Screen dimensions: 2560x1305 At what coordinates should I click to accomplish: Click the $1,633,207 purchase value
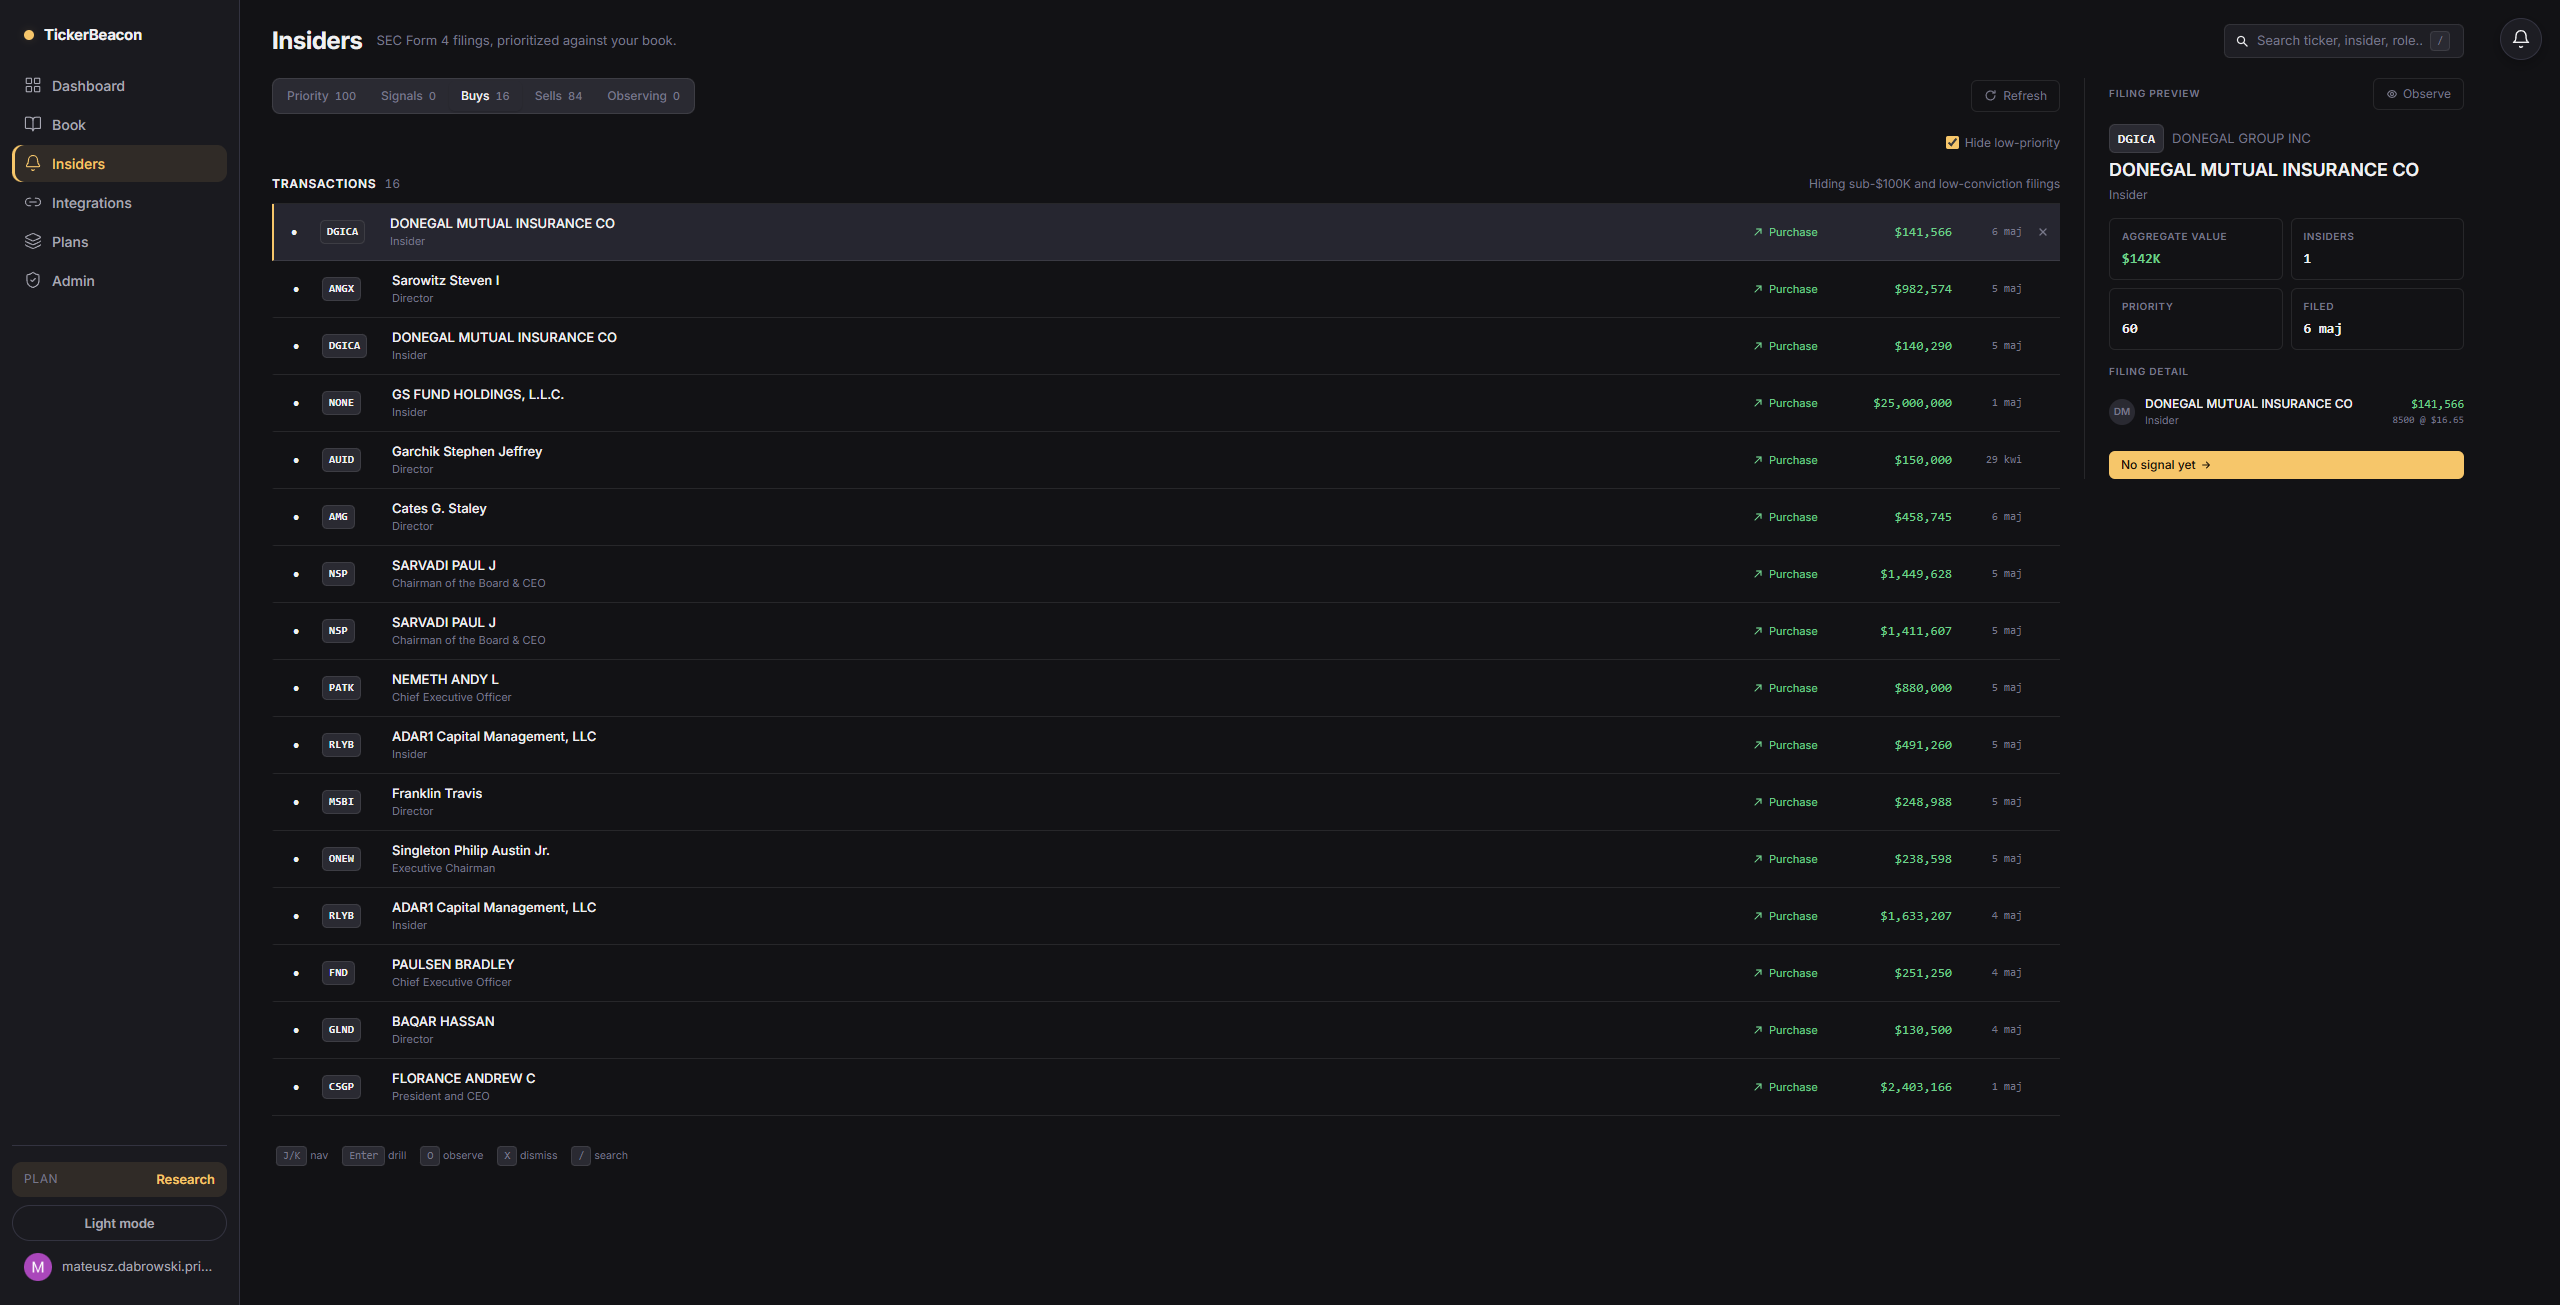tap(1915, 916)
